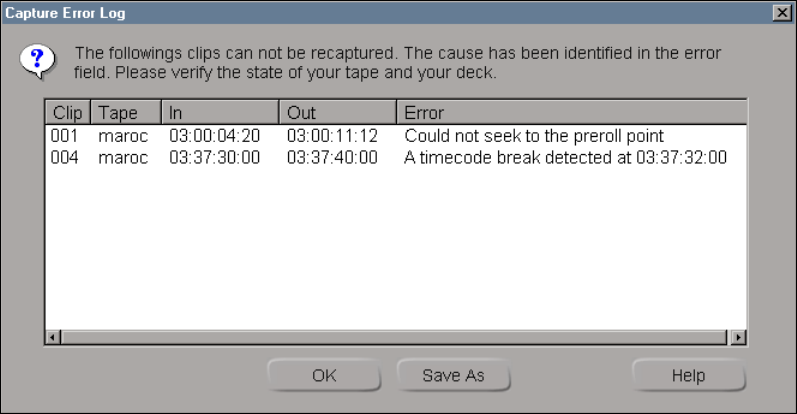Click the blue question mark icon
Screen dimensions: 797x414
pyautogui.click(x=35, y=61)
